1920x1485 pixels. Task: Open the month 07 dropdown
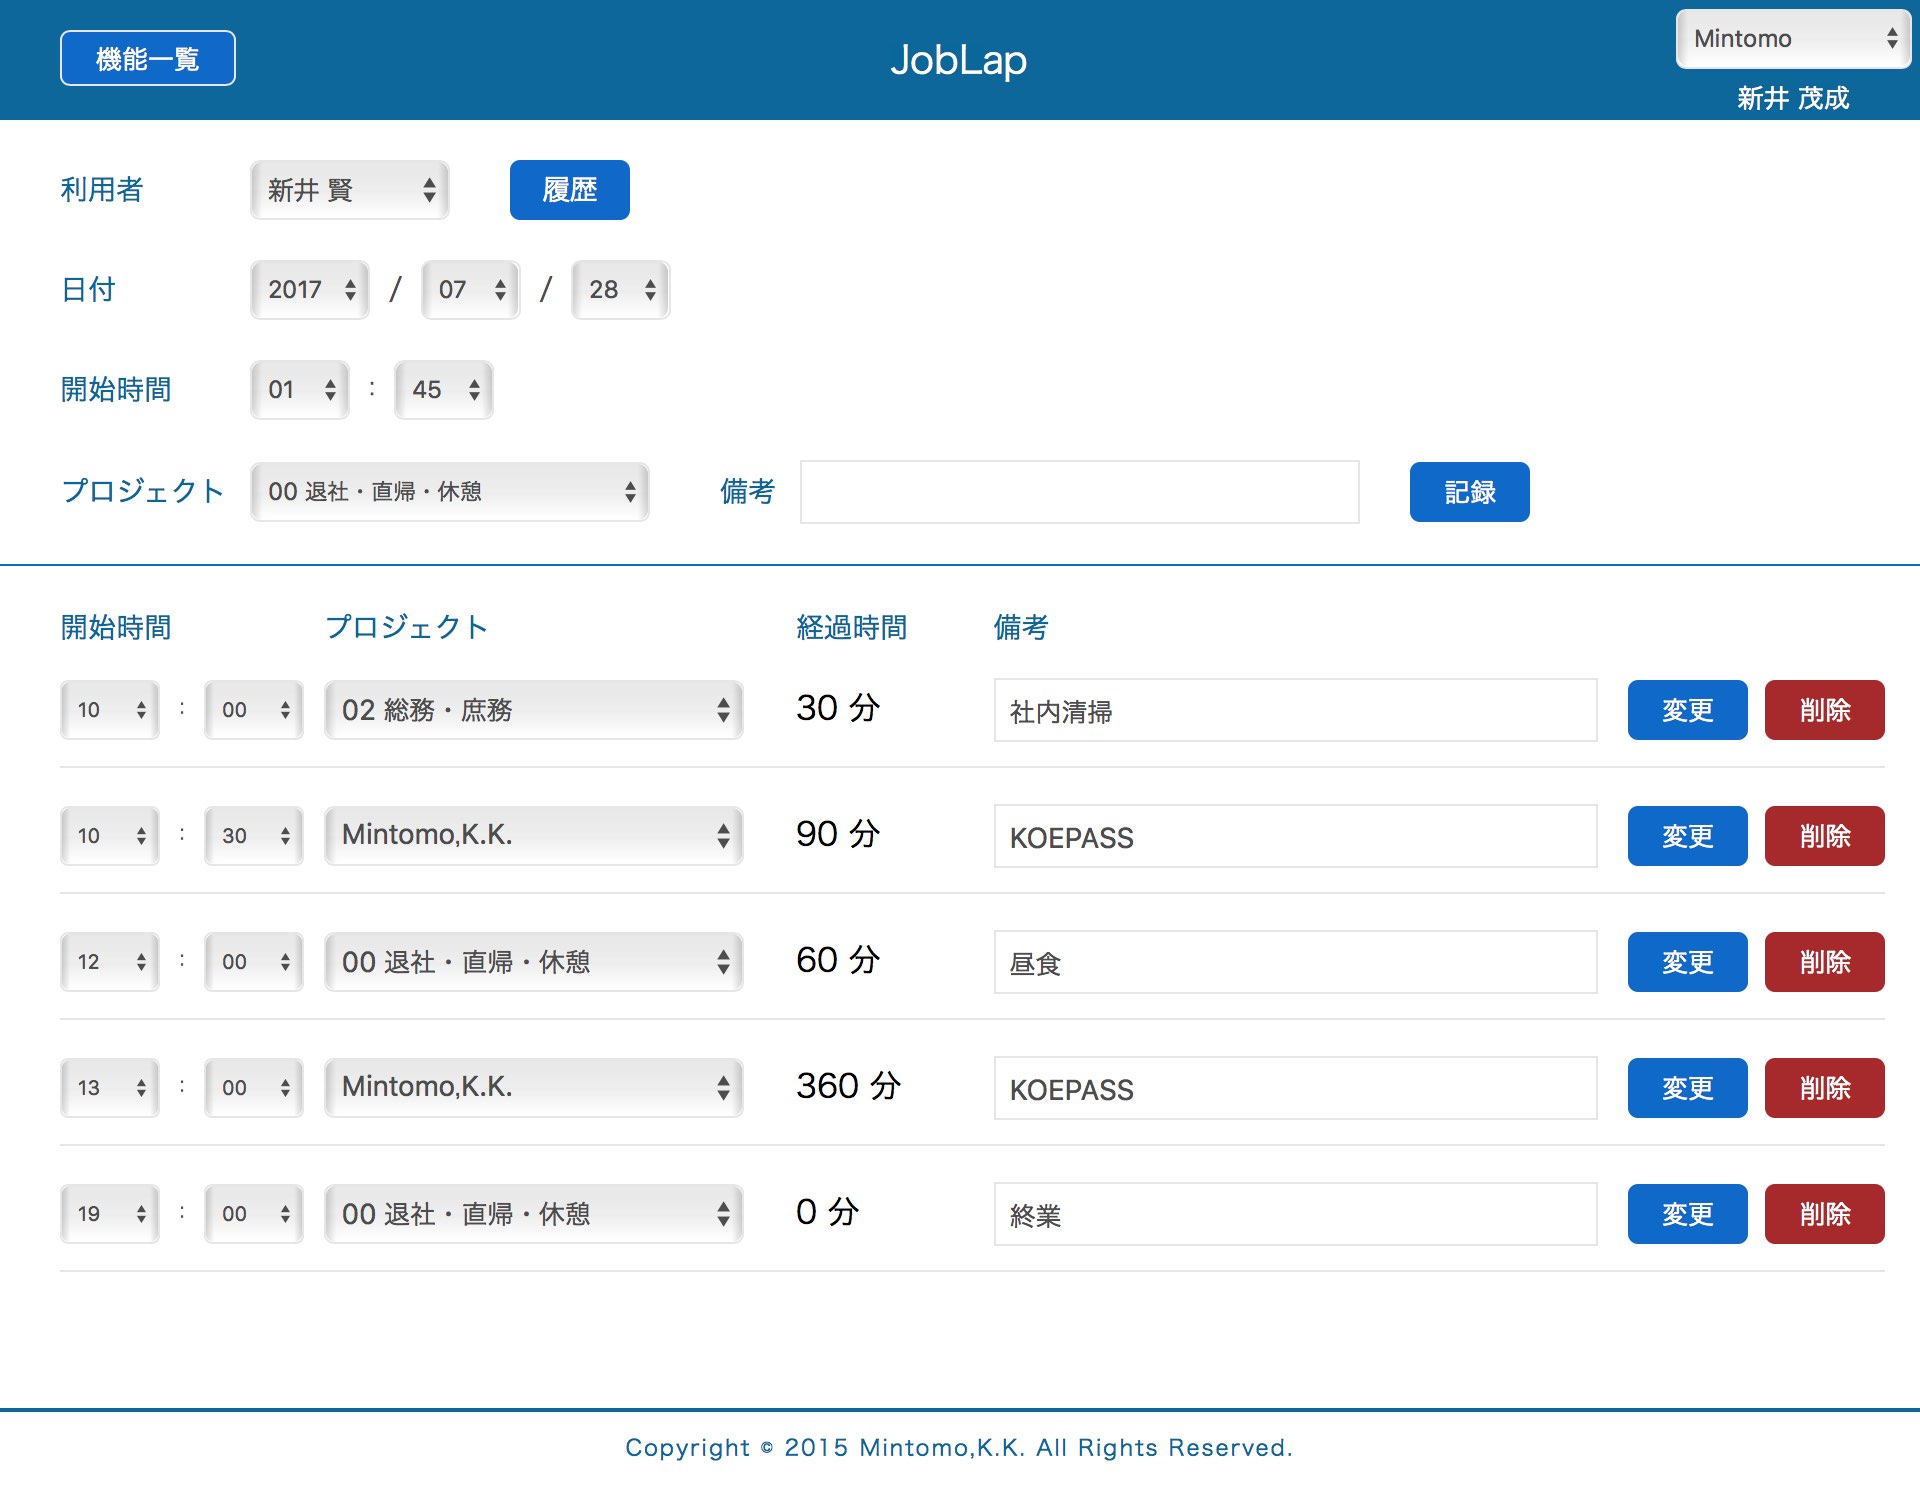470,290
